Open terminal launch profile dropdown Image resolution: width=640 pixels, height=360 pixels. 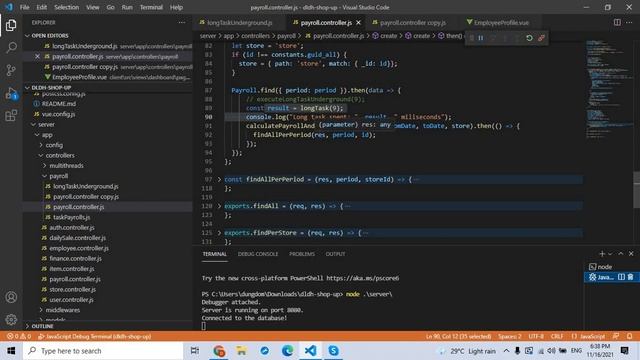611,253
